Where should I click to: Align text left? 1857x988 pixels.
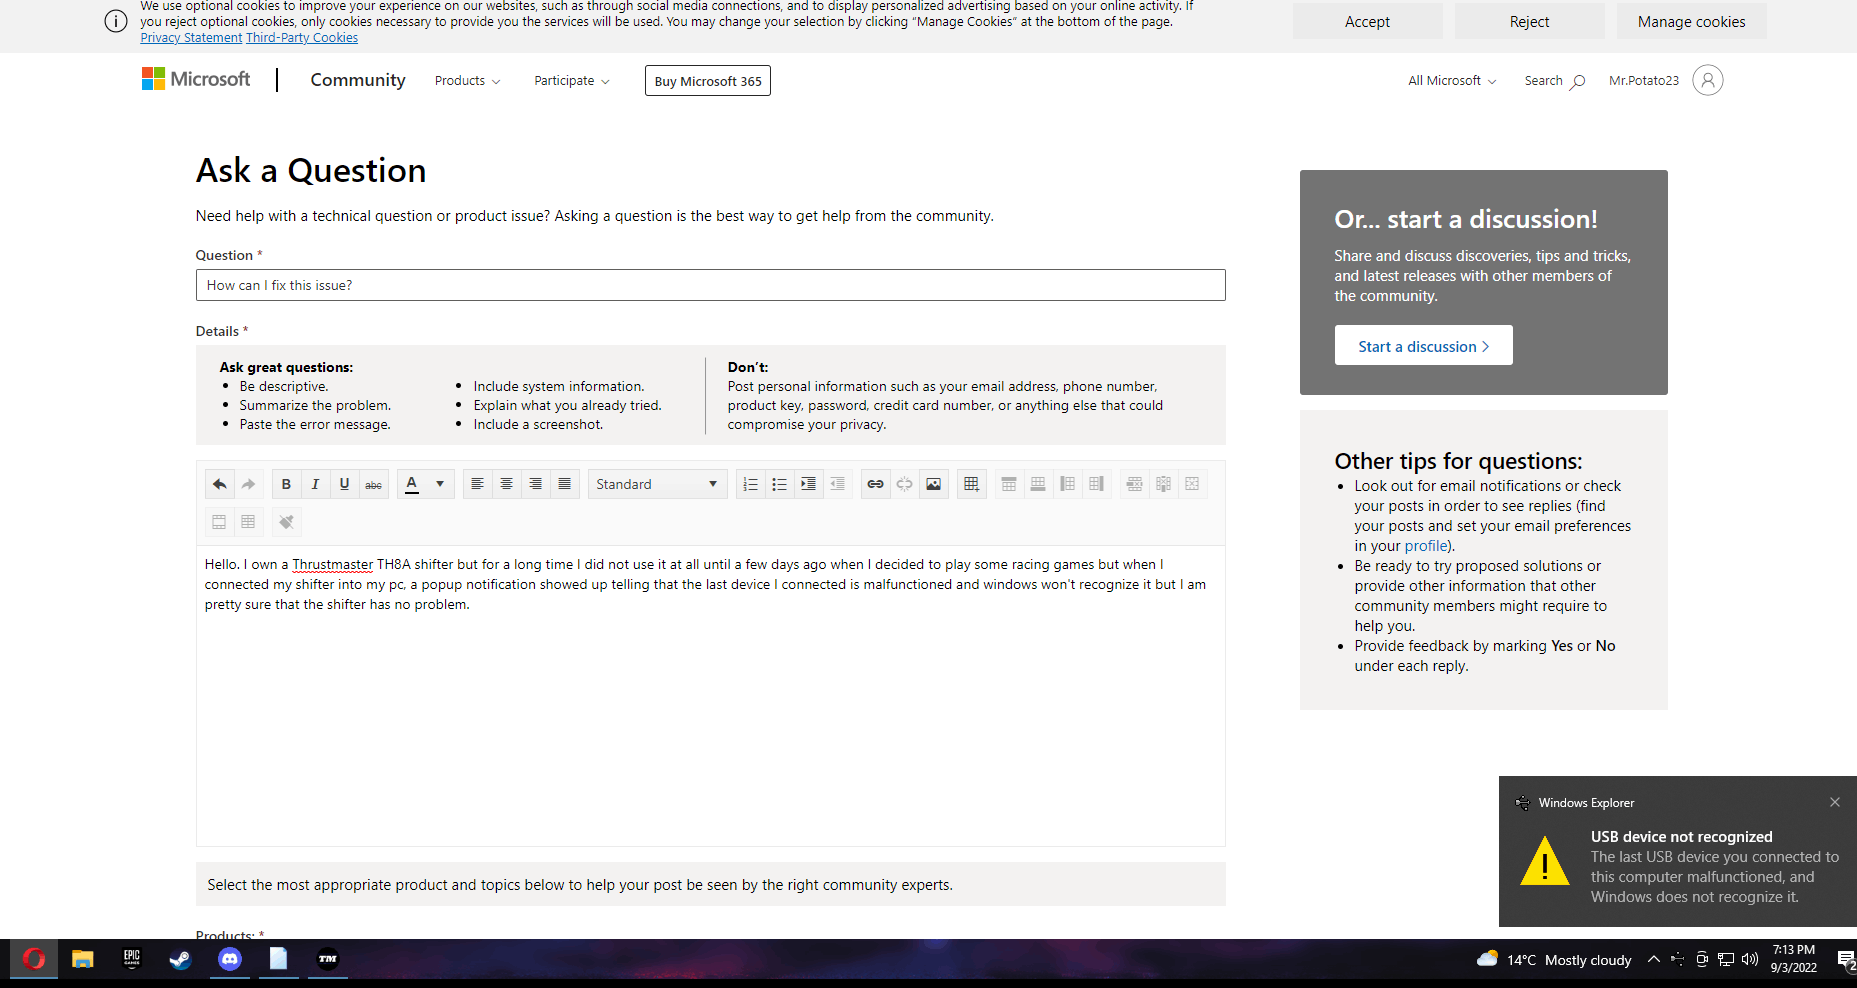tap(478, 484)
